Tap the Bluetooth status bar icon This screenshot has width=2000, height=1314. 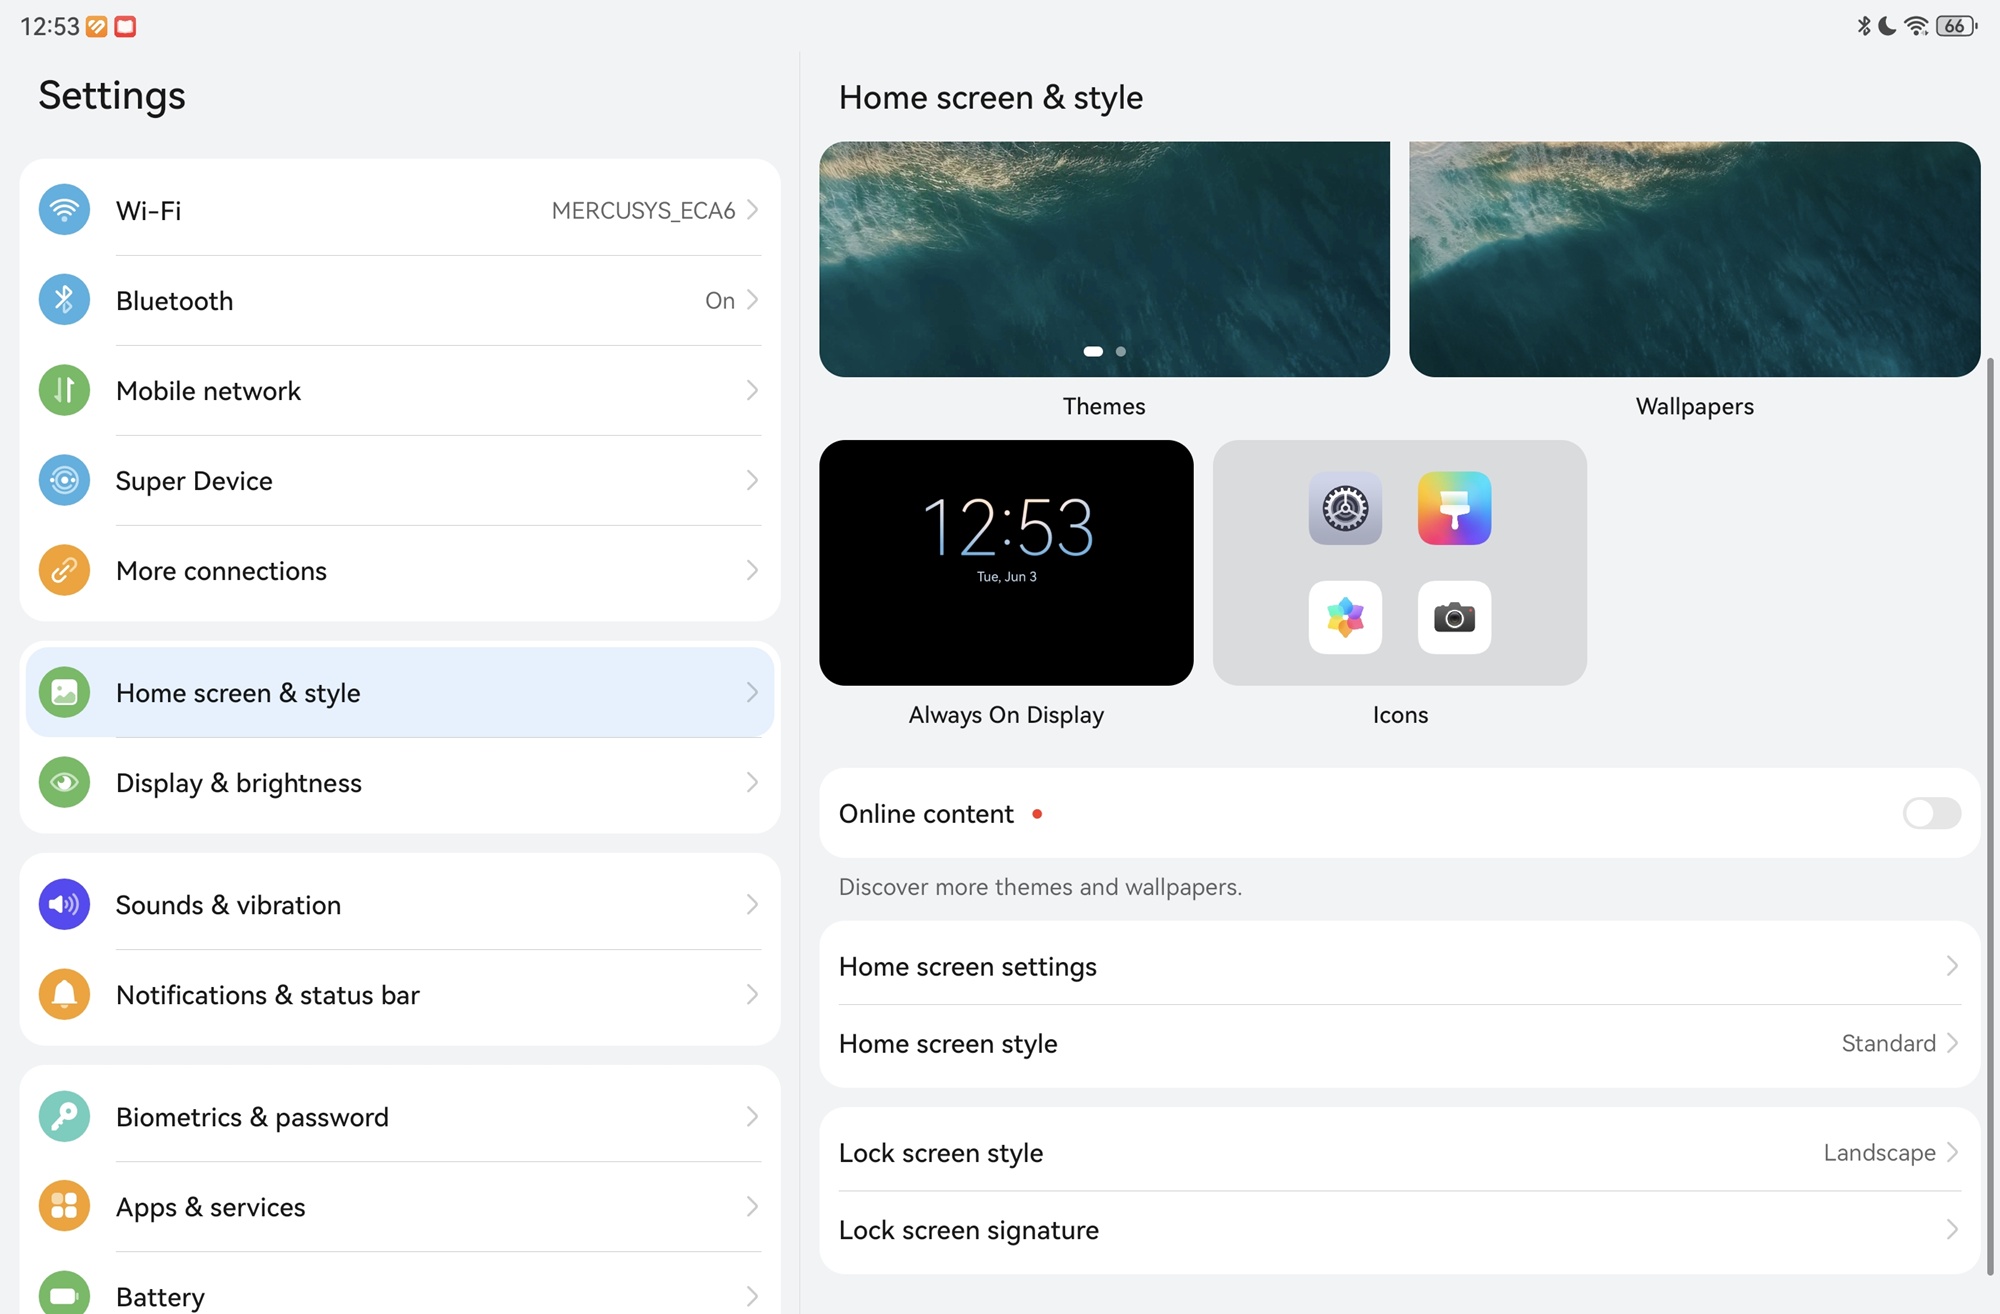pyautogui.click(x=1864, y=26)
